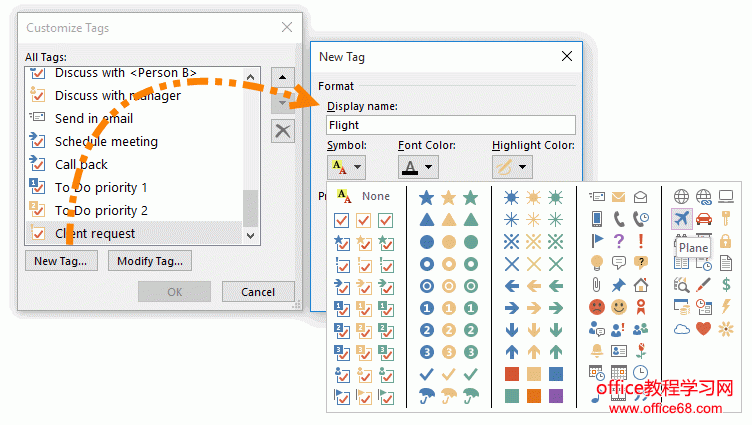Select the Schedule meeting tag

click(x=106, y=141)
